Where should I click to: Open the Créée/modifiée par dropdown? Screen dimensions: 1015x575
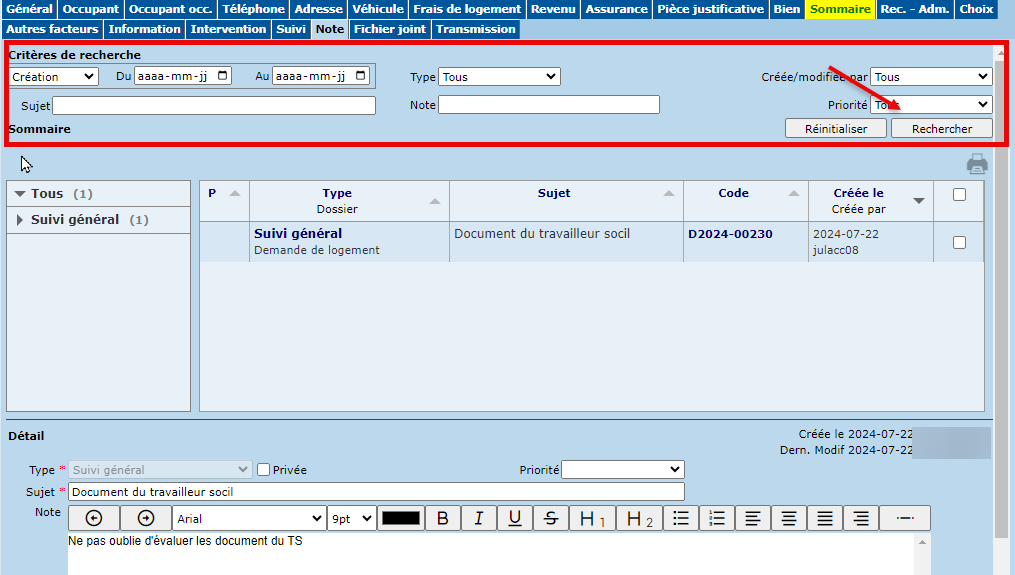(930, 77)
